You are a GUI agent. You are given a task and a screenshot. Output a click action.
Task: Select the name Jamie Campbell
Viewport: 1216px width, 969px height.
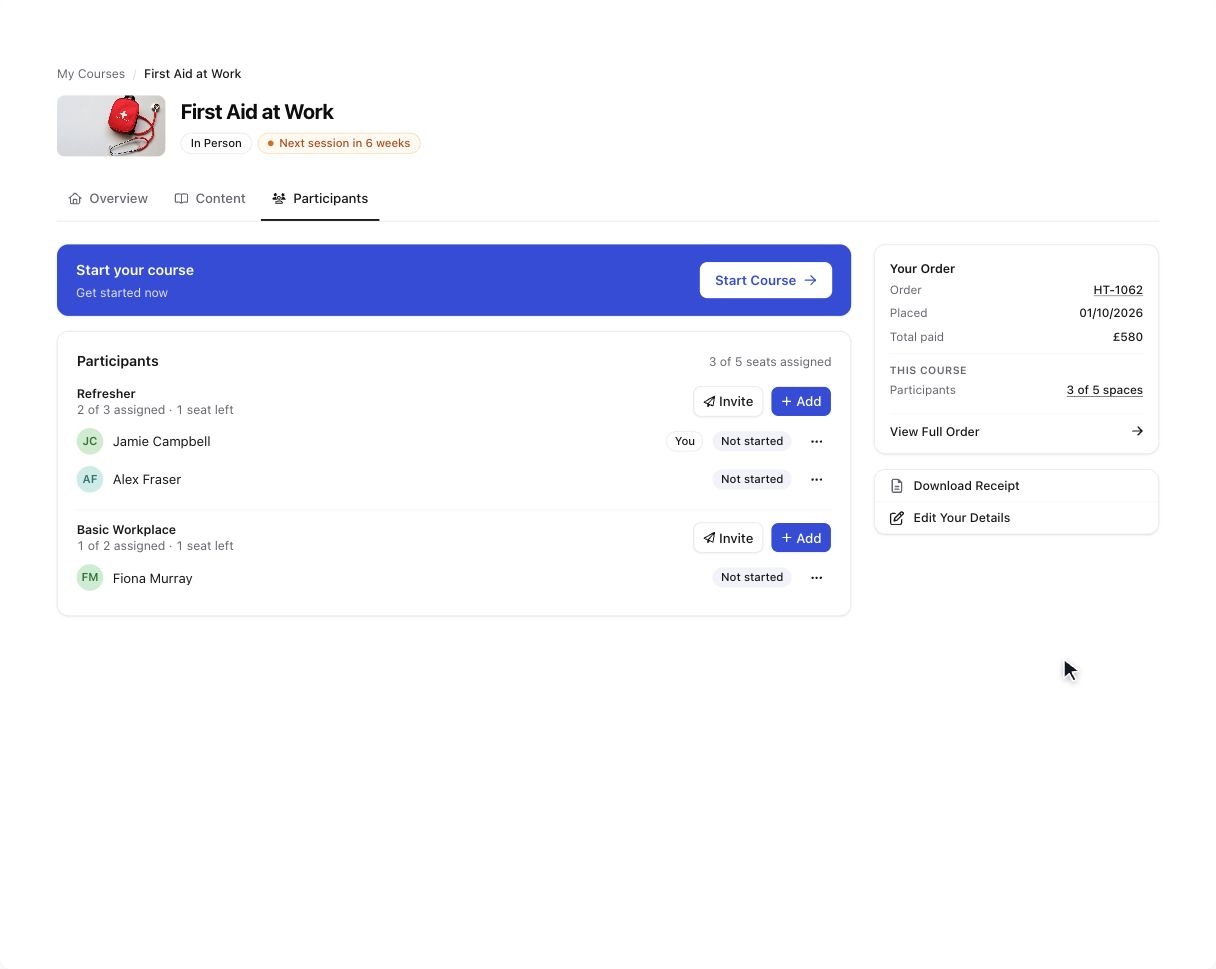click(162, 441)
